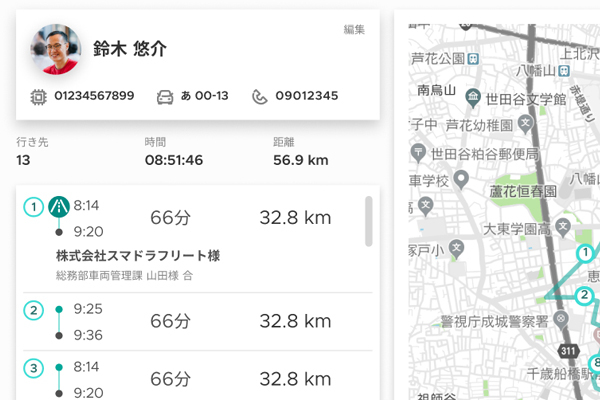Screen dimensions: 600x400
Task: Click the driver name 鈴木 悠介
Action: click(x=130, y=49)
